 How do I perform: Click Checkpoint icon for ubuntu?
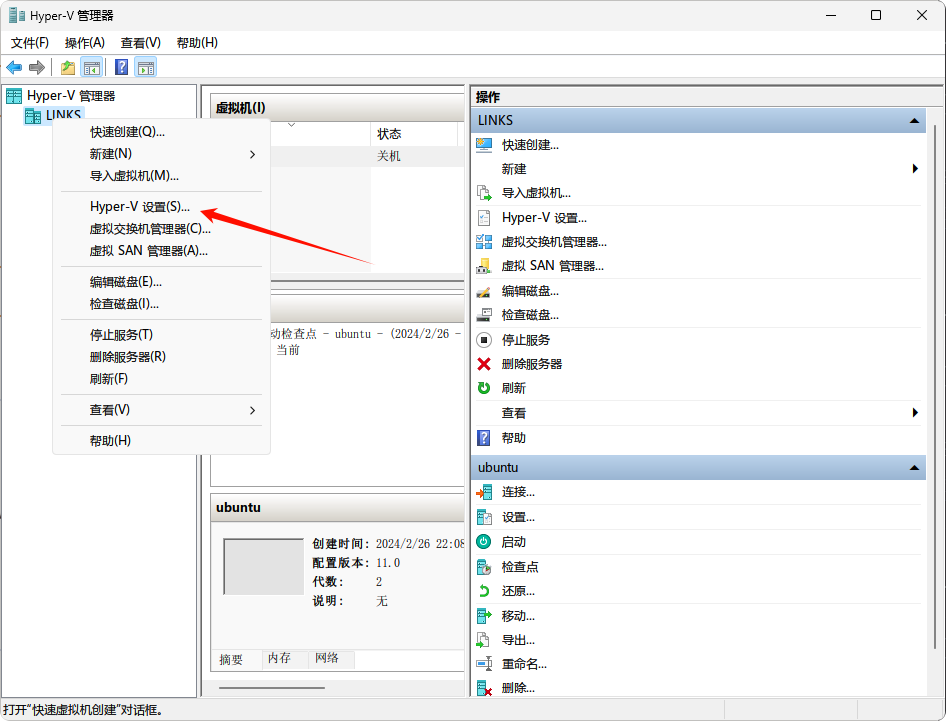click(484, 567)
